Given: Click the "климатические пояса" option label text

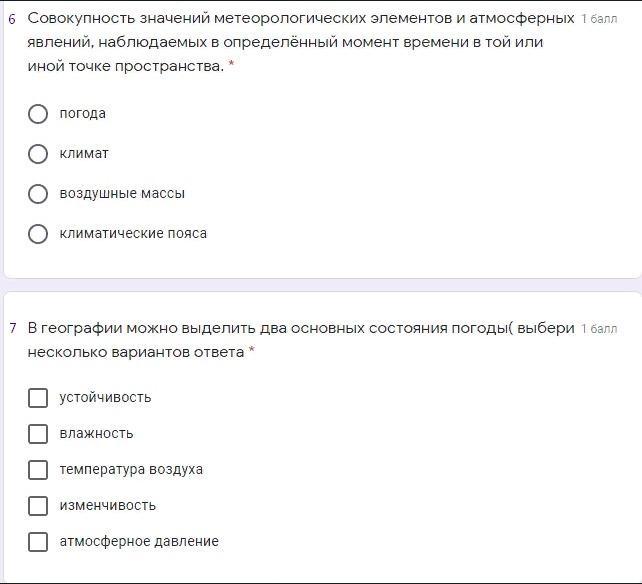Looking at the screenshot, I should pyautogui.click(x=133, y=234).
